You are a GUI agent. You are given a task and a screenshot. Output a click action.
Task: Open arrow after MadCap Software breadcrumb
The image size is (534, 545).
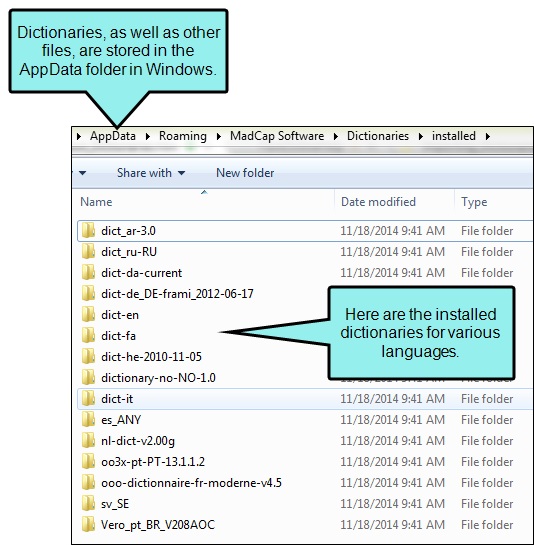(x=336, y=136)
